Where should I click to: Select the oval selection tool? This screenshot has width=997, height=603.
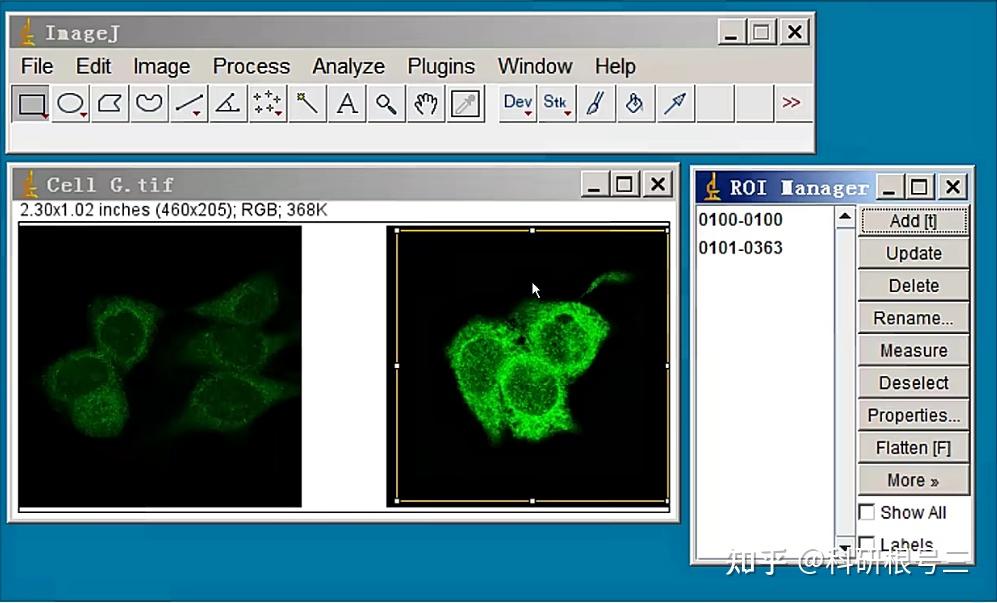coord(70,103)
